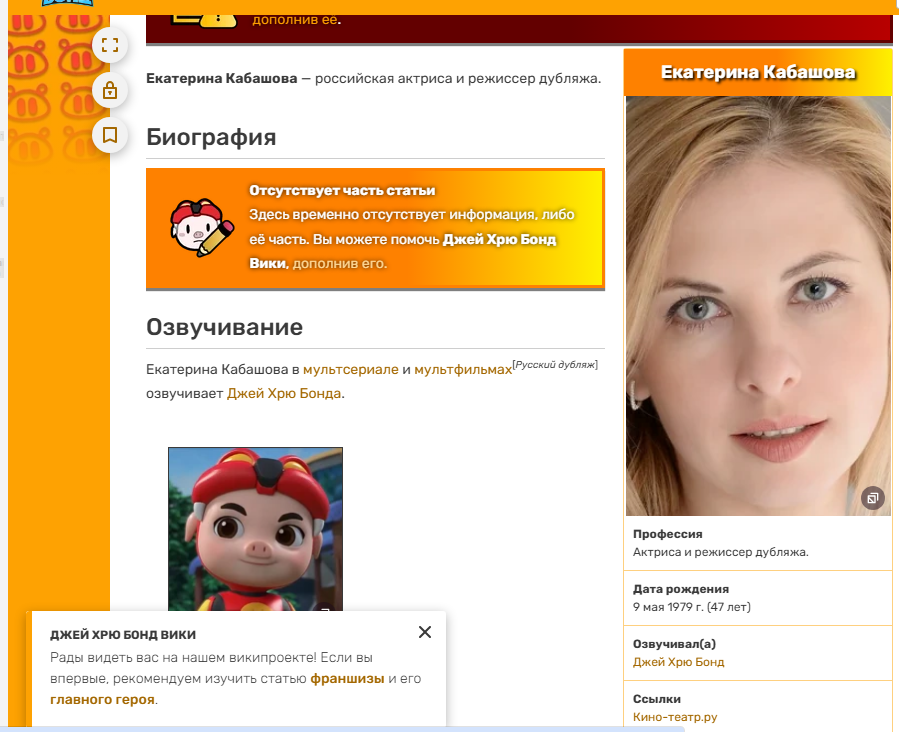The height and width of the screenshot is (732, 899).
Task: Click the wiki logo at top left
Action: point(68,3)
